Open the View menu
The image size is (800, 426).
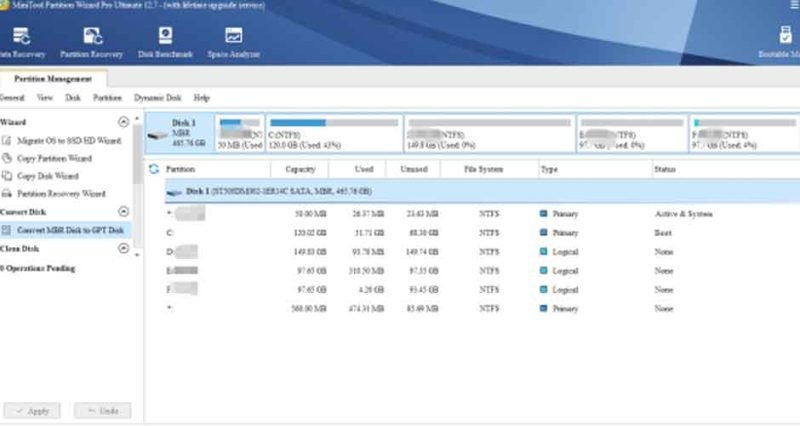pyautogui.click(x=44, y=97)
